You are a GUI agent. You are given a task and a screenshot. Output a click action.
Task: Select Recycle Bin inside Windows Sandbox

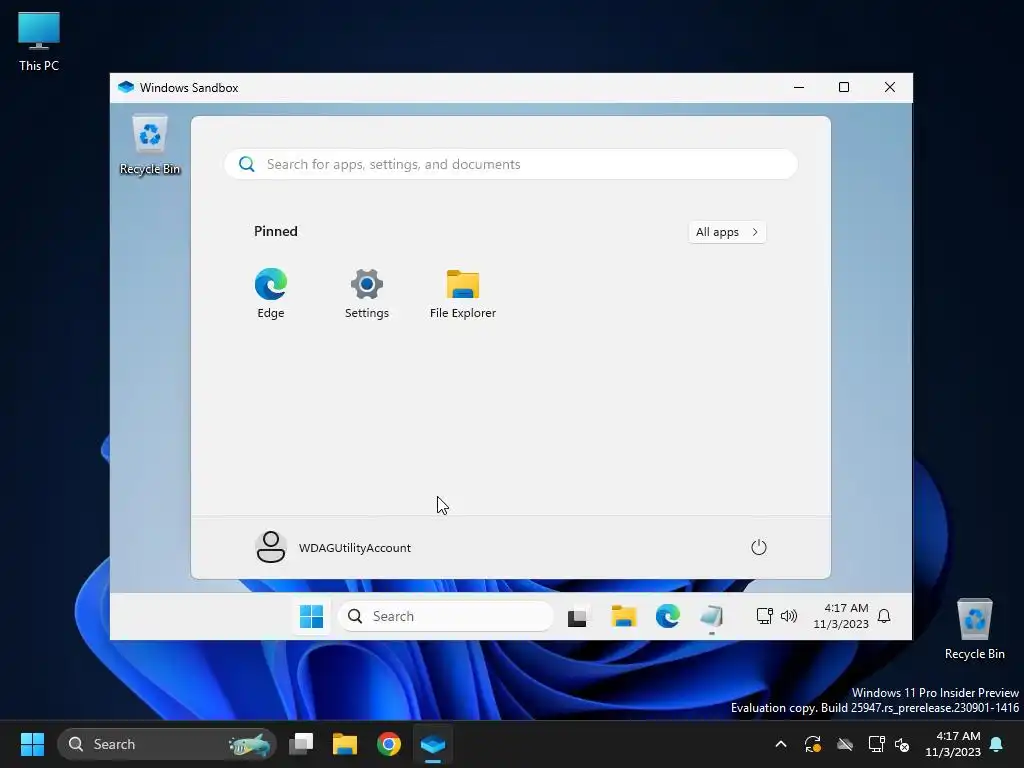150,145
